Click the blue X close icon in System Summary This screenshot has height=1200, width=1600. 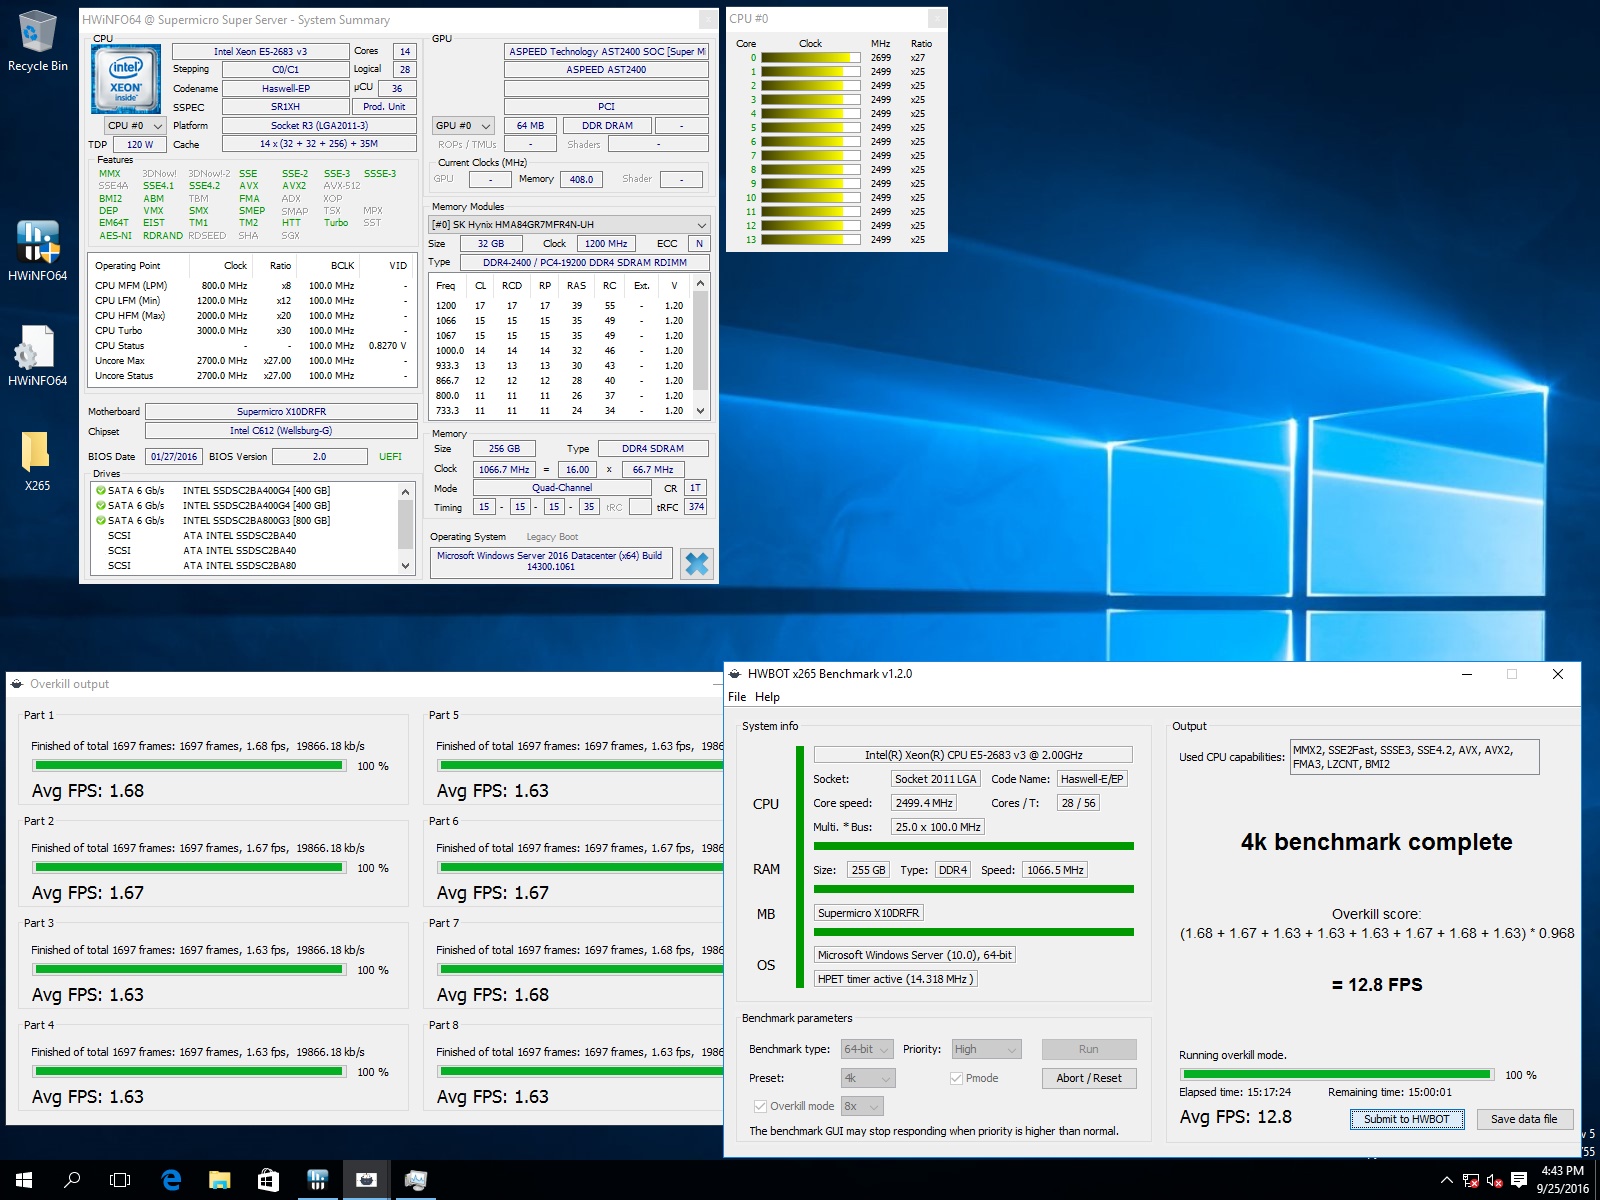(x=697, y=564)
